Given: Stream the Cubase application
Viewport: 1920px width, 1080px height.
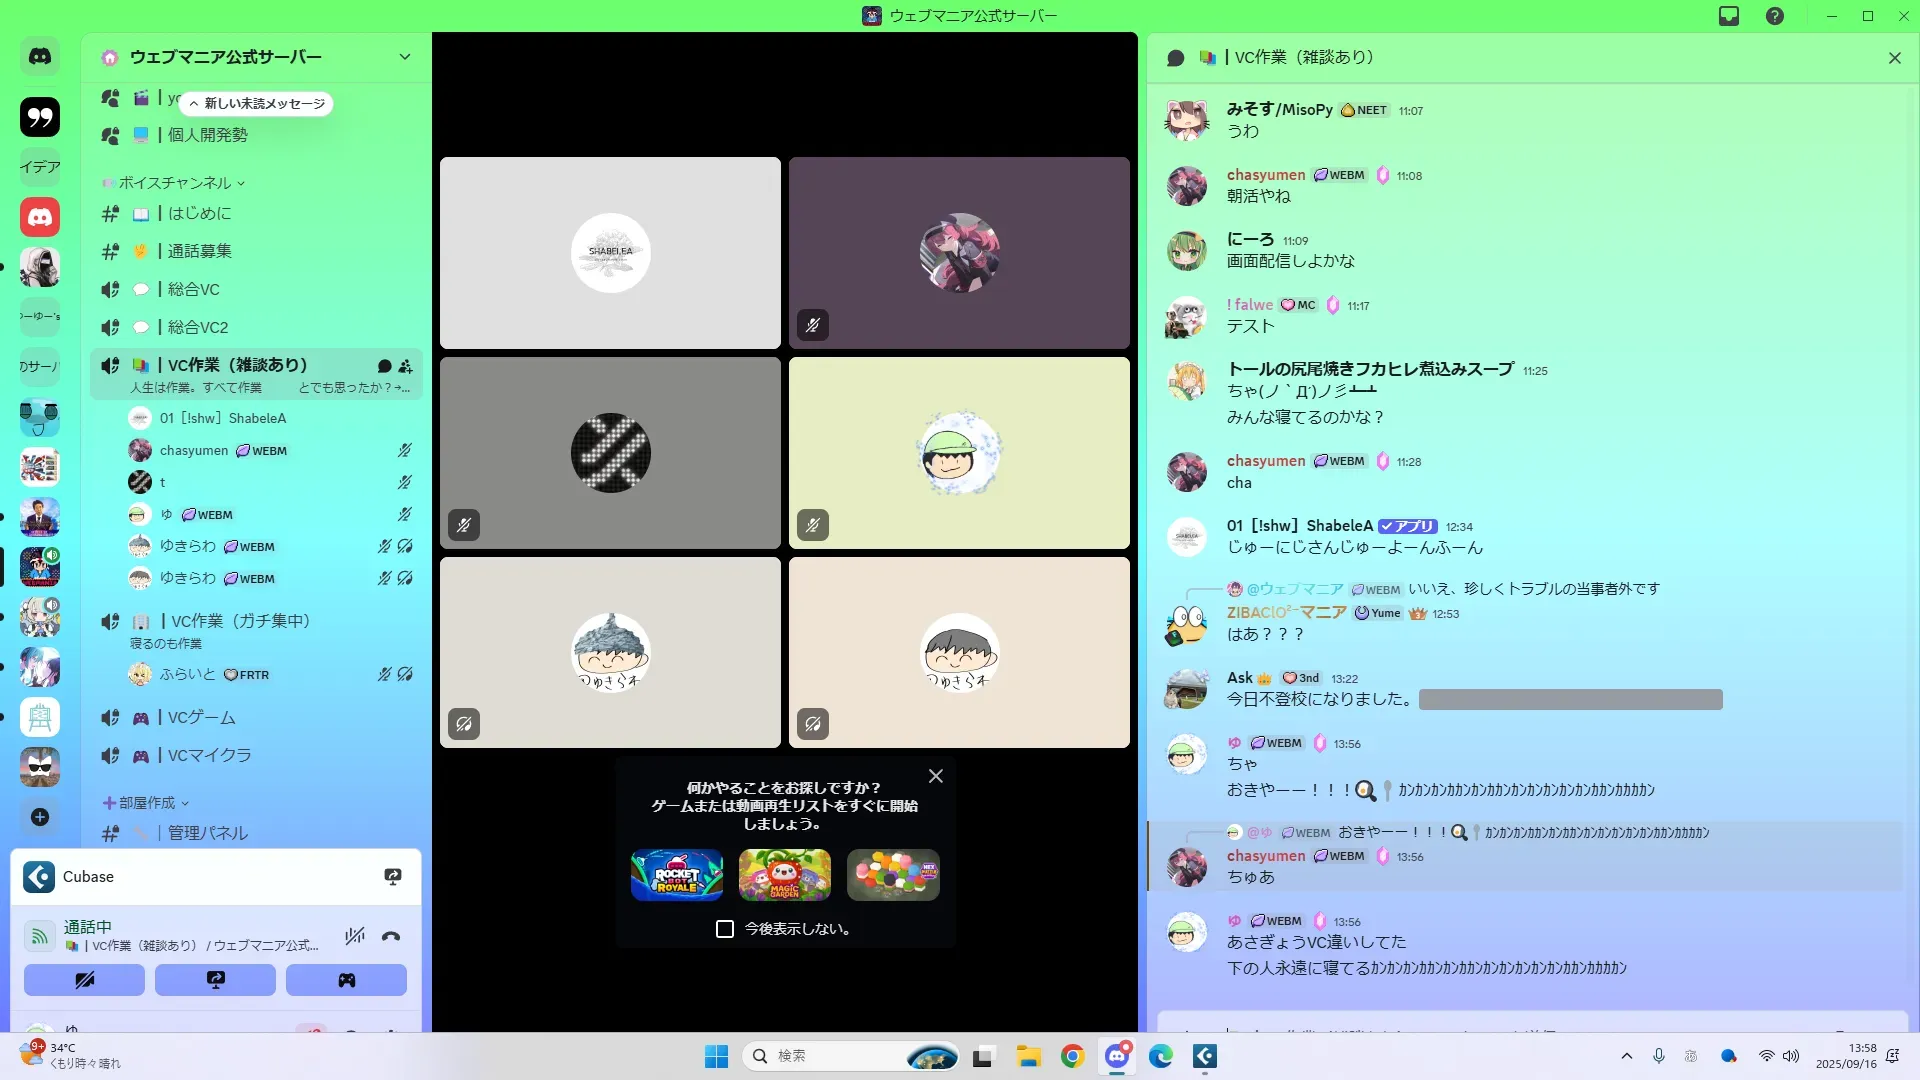Looking at the screenshot, I should pyautogui.click(x=393, y=877).
